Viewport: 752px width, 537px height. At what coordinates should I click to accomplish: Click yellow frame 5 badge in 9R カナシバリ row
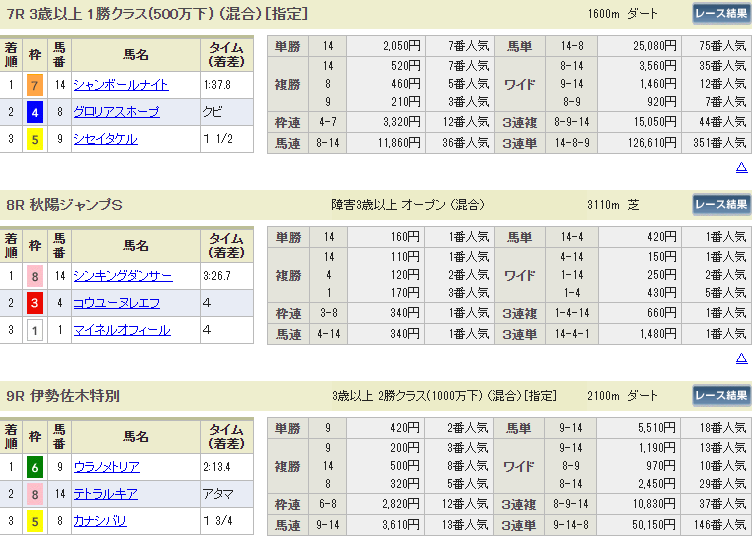point(35,521)
